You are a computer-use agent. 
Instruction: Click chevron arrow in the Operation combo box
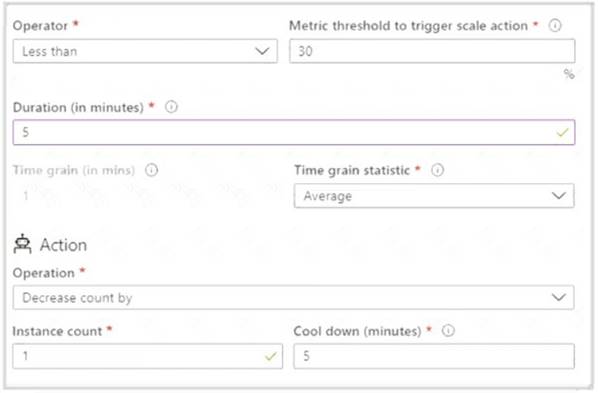tap(559, 297)
